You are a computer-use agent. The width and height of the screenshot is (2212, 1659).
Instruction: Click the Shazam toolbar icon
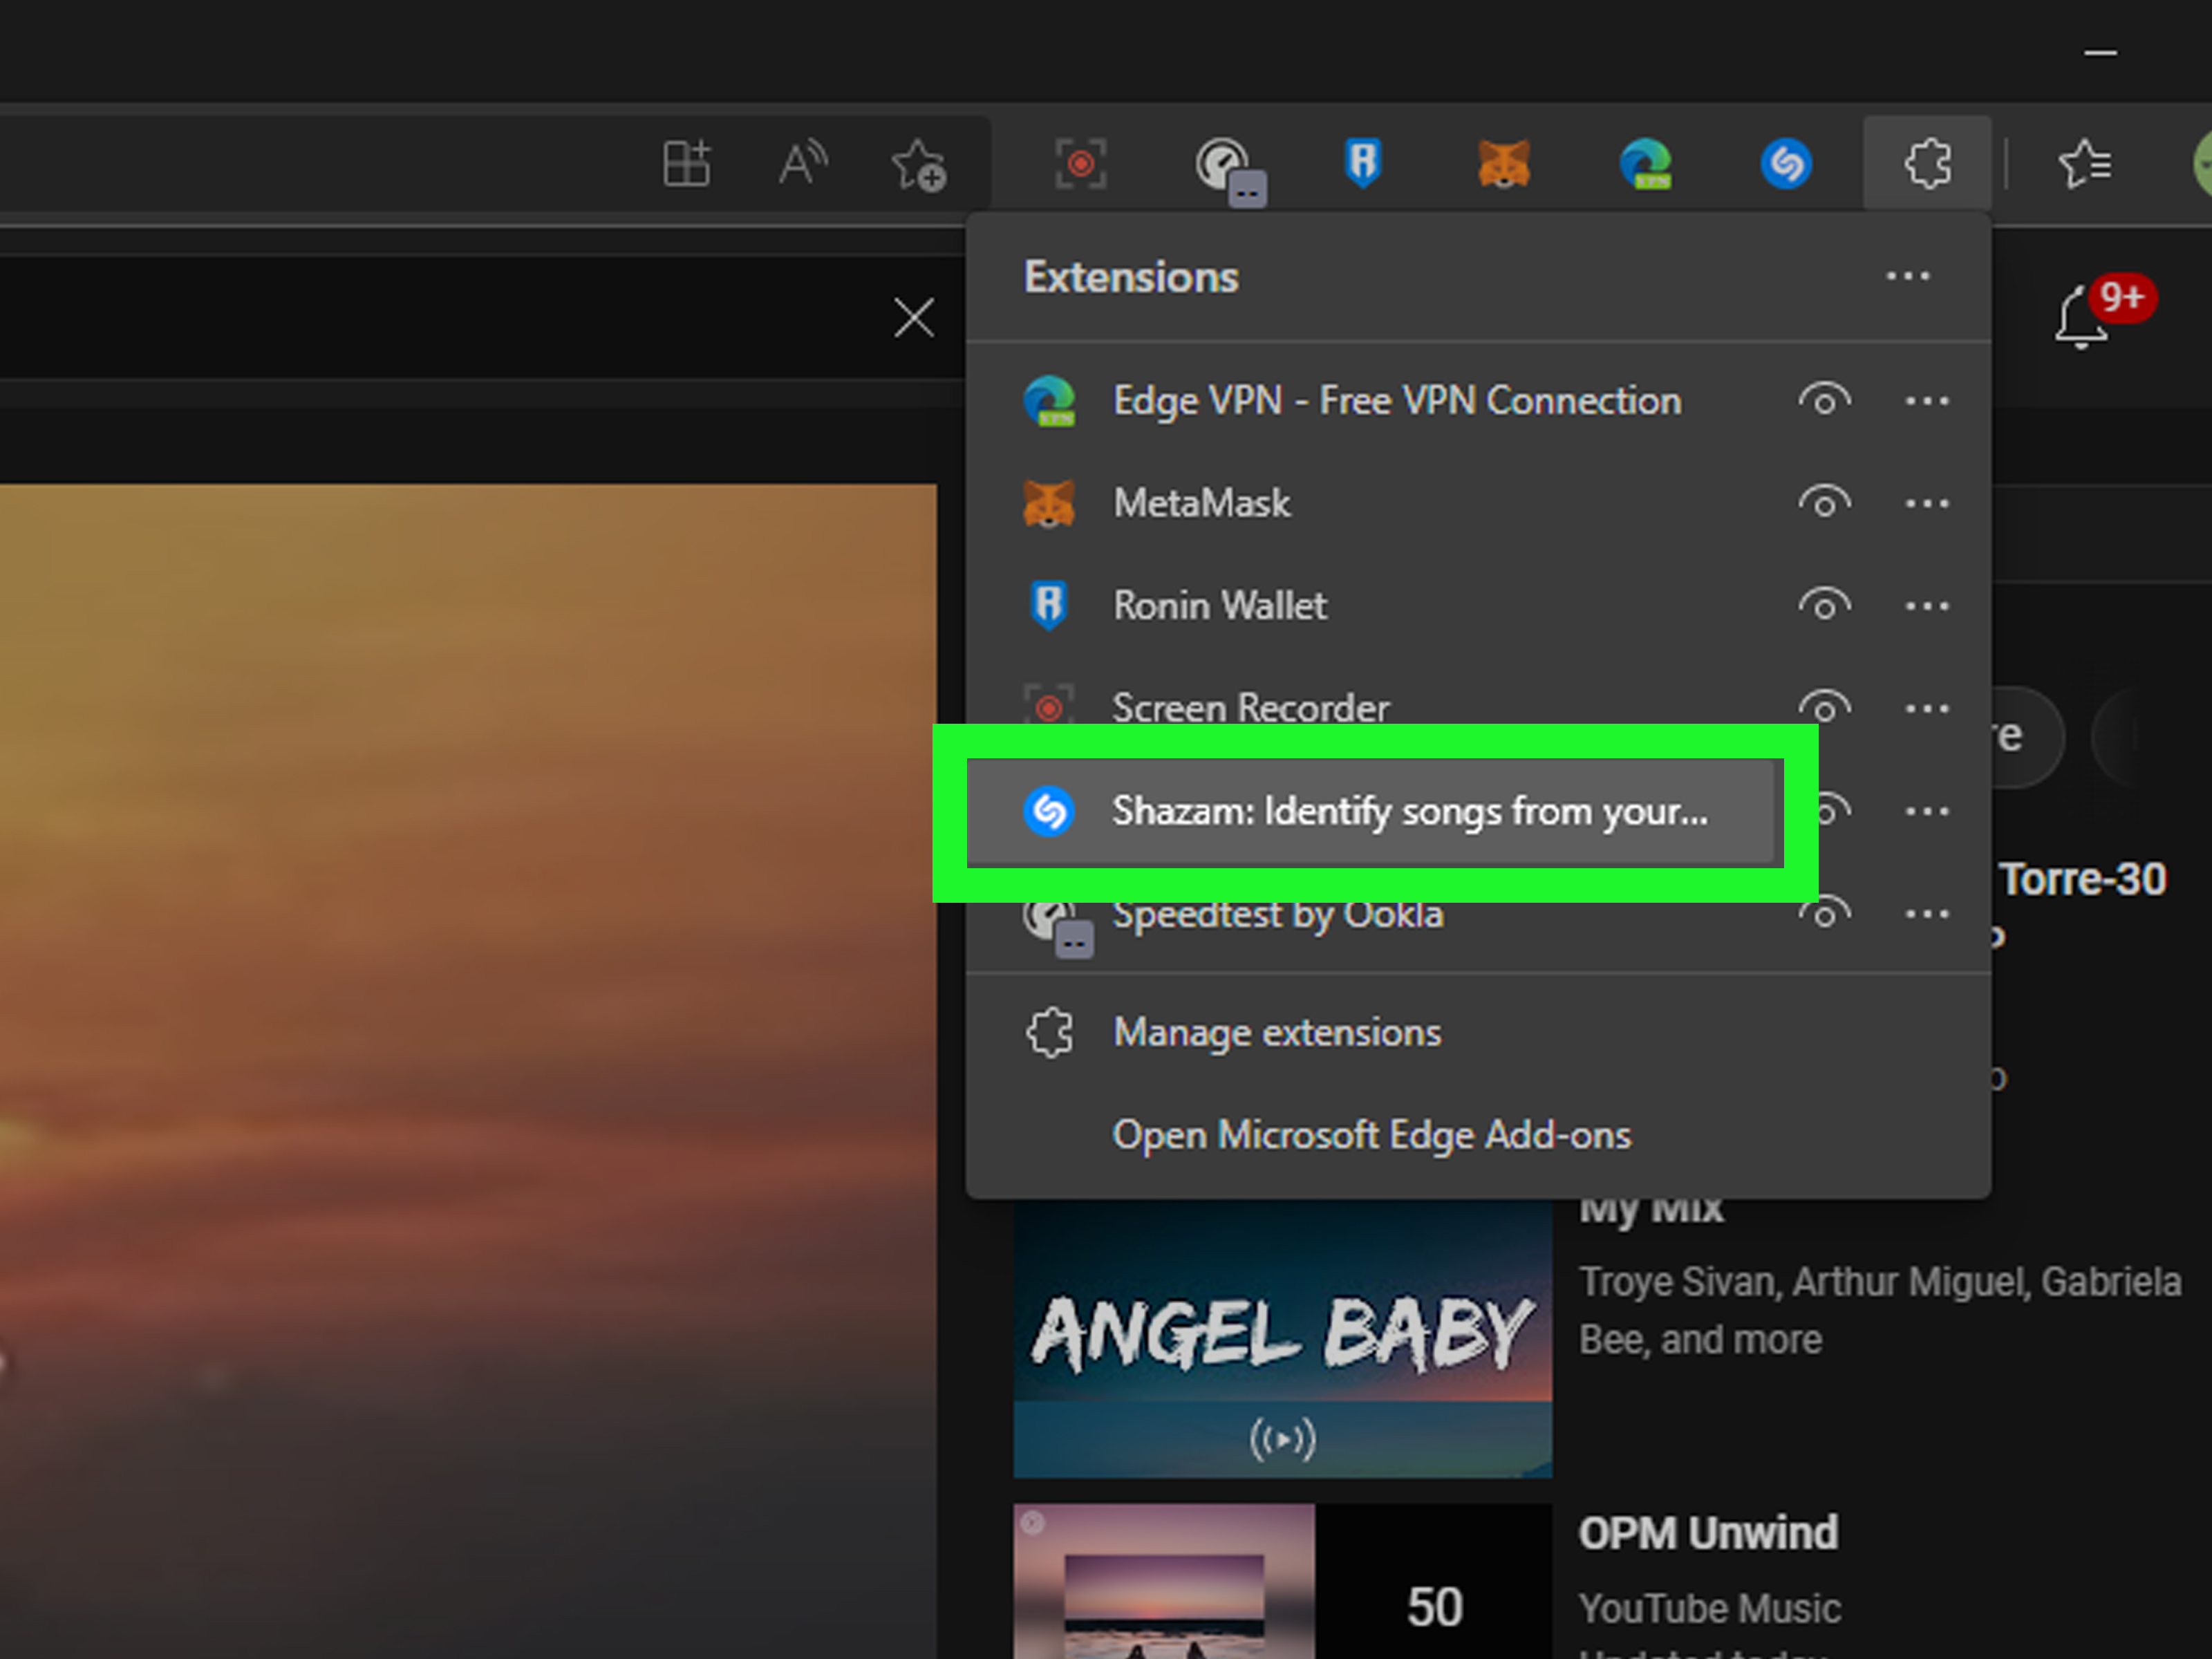tap(1786, 164)
